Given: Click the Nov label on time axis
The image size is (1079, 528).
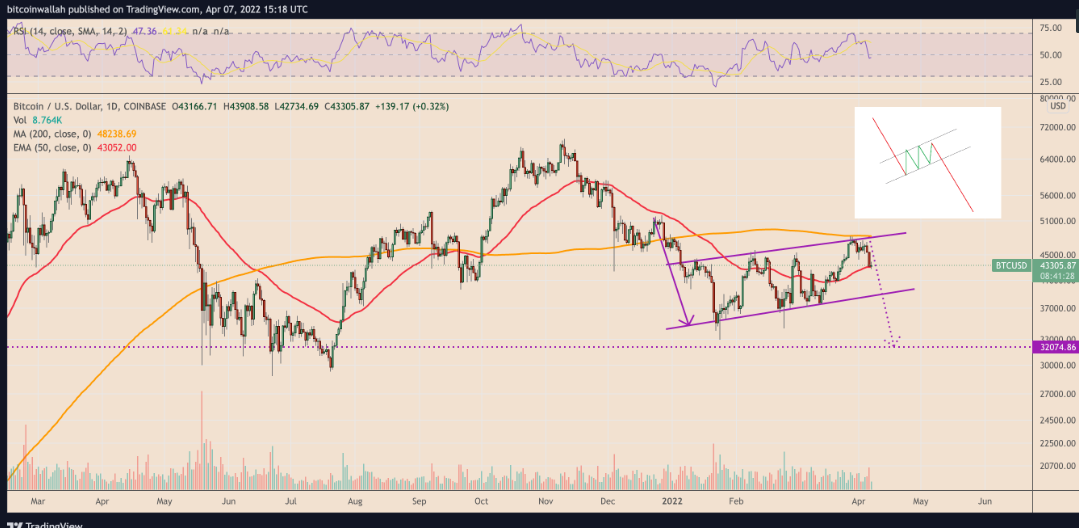Looking at the screenshot, I should click(546, 502).
